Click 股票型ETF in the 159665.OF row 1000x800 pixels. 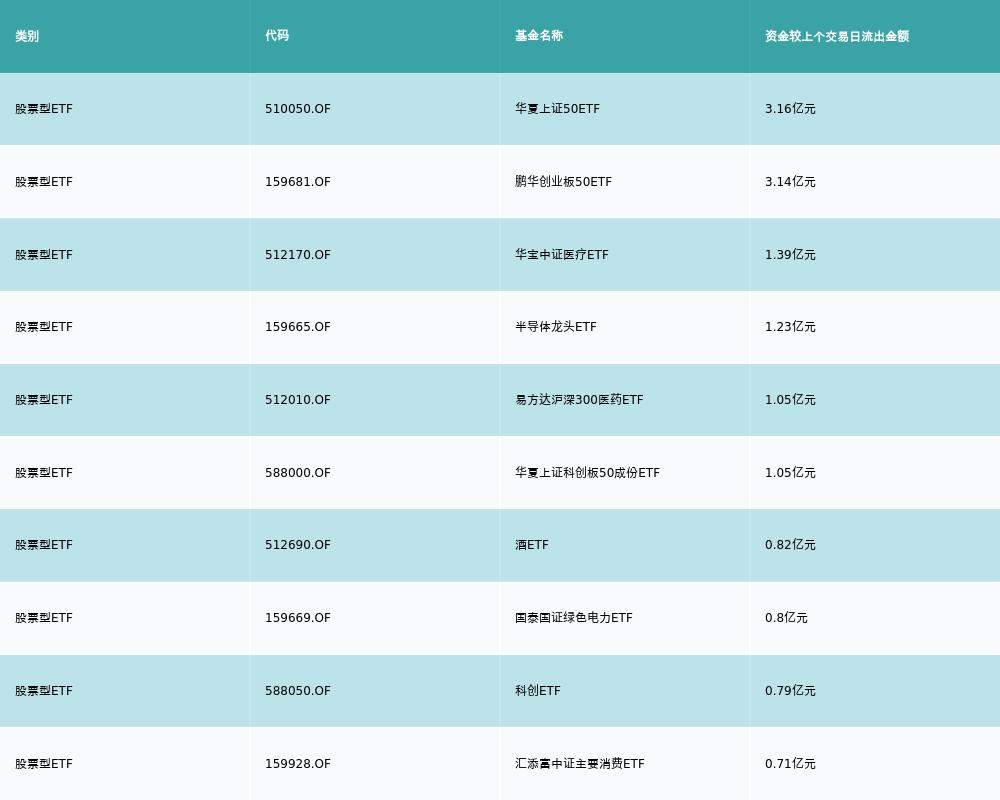click(x=44, y=327)
